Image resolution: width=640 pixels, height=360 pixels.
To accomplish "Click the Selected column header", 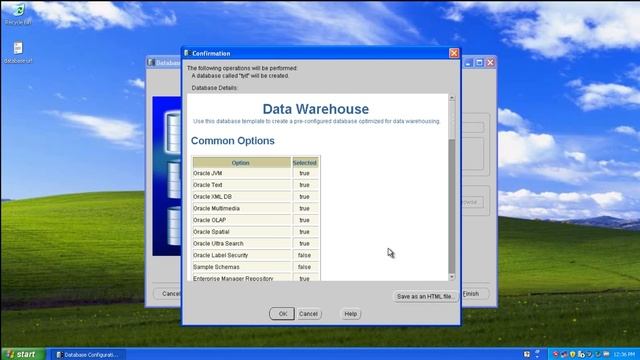I will coord(304,163).
